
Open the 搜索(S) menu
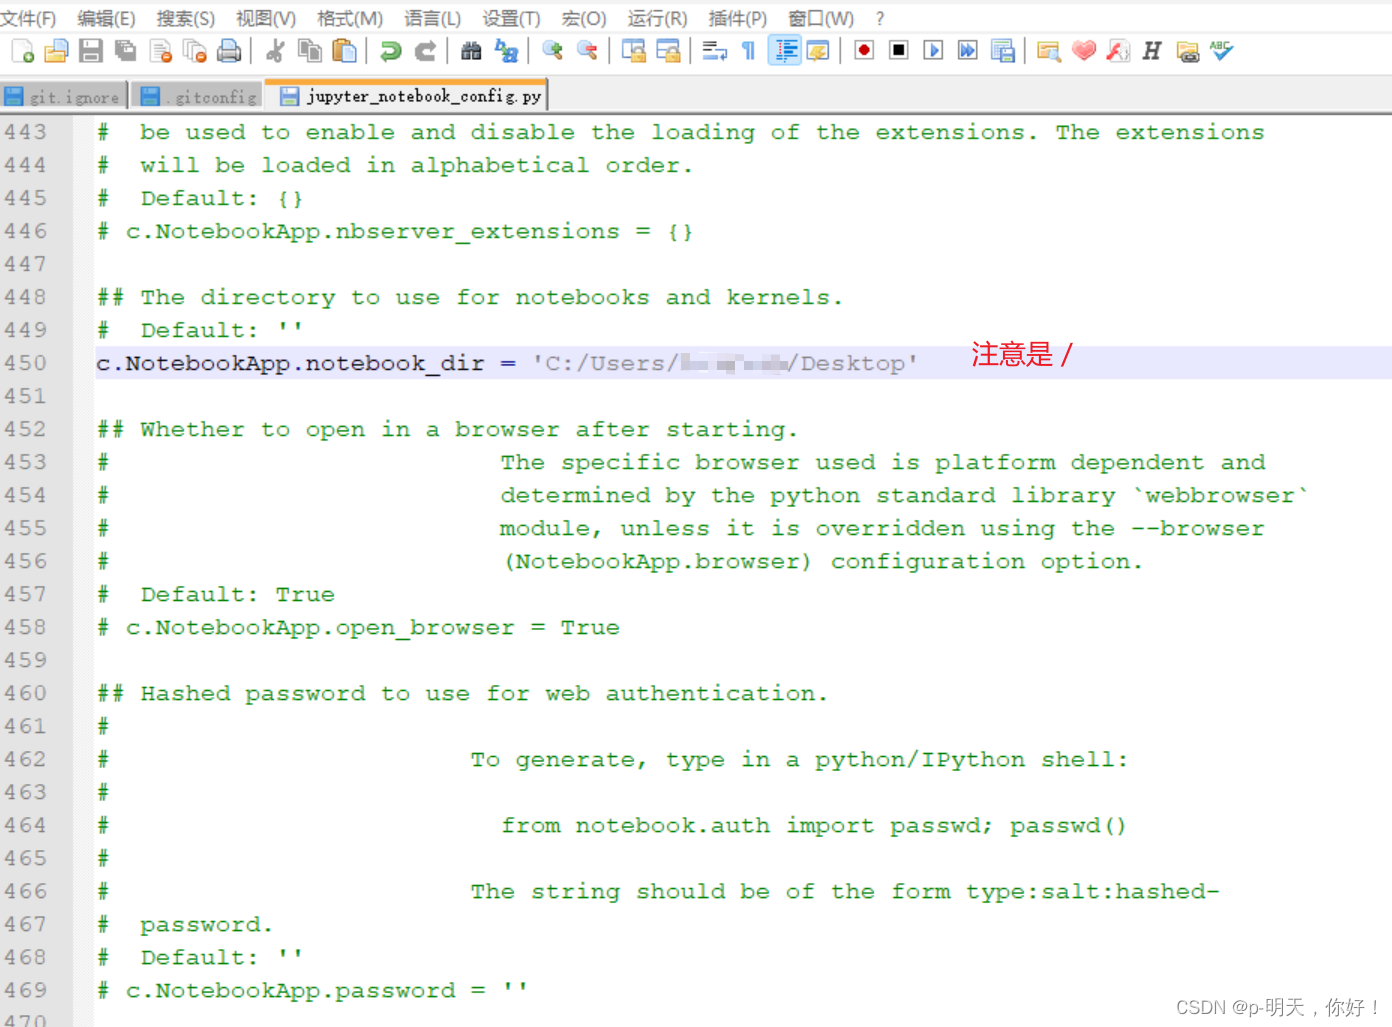pos(185,19)
